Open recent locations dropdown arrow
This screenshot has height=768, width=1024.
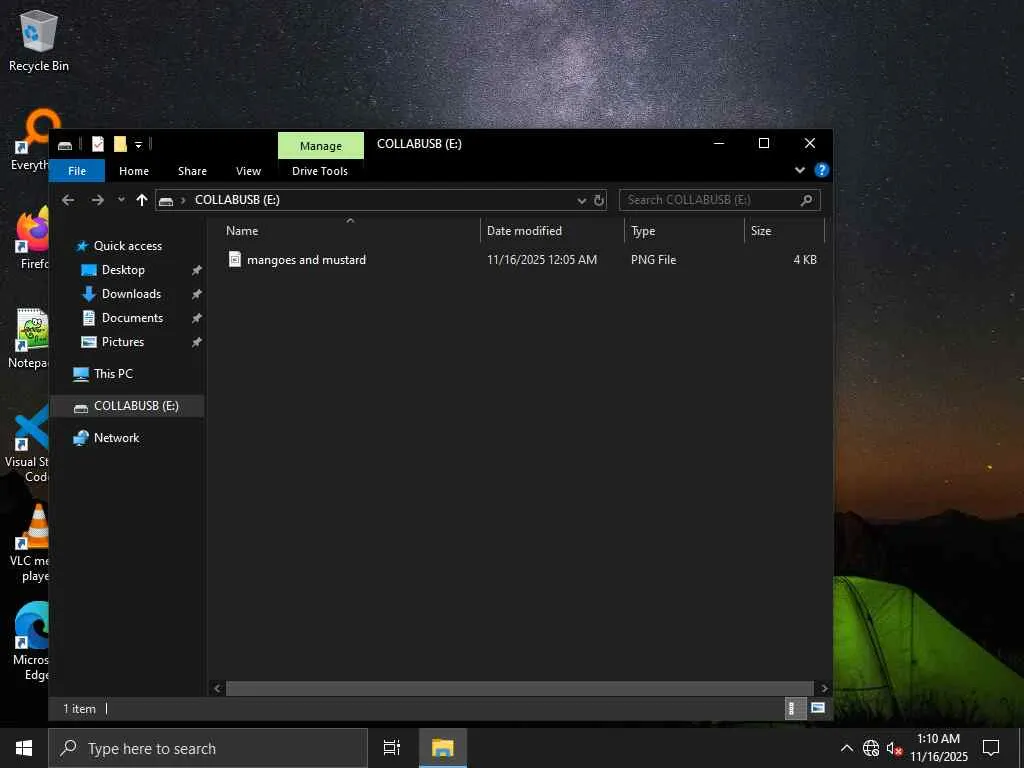coord(121,200)
